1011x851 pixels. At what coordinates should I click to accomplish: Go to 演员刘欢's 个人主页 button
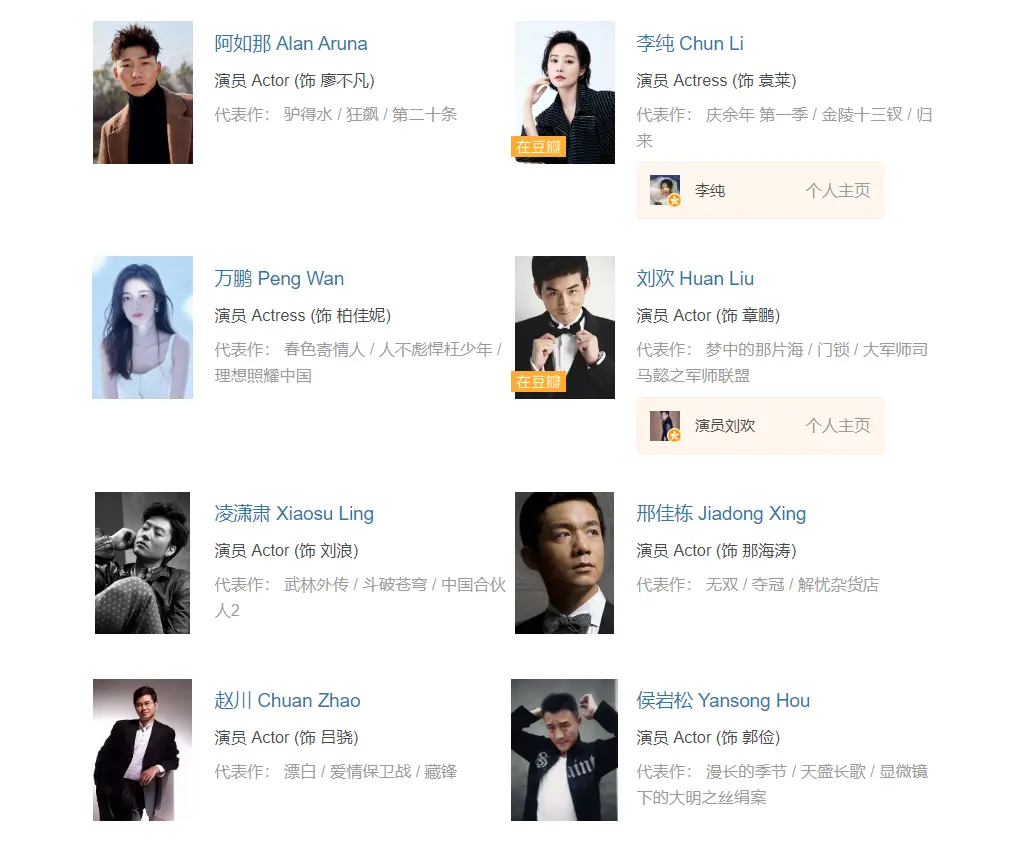838,426
